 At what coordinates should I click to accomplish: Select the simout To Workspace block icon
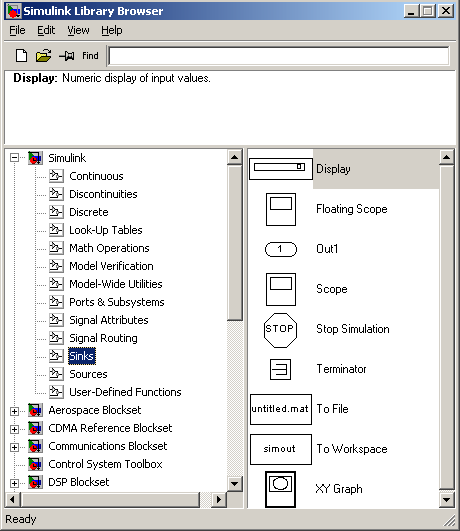point(281,449)
